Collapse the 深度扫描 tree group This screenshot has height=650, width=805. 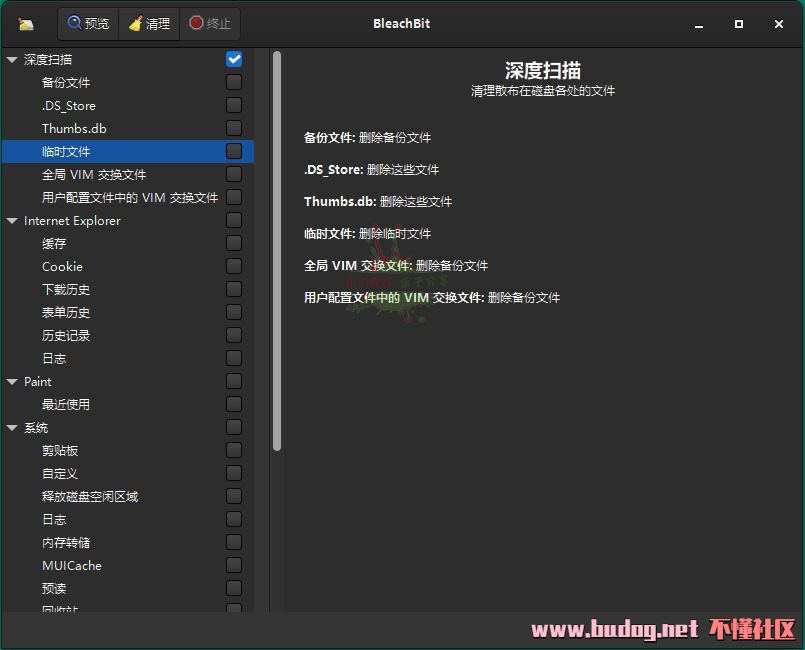[12, 60]
